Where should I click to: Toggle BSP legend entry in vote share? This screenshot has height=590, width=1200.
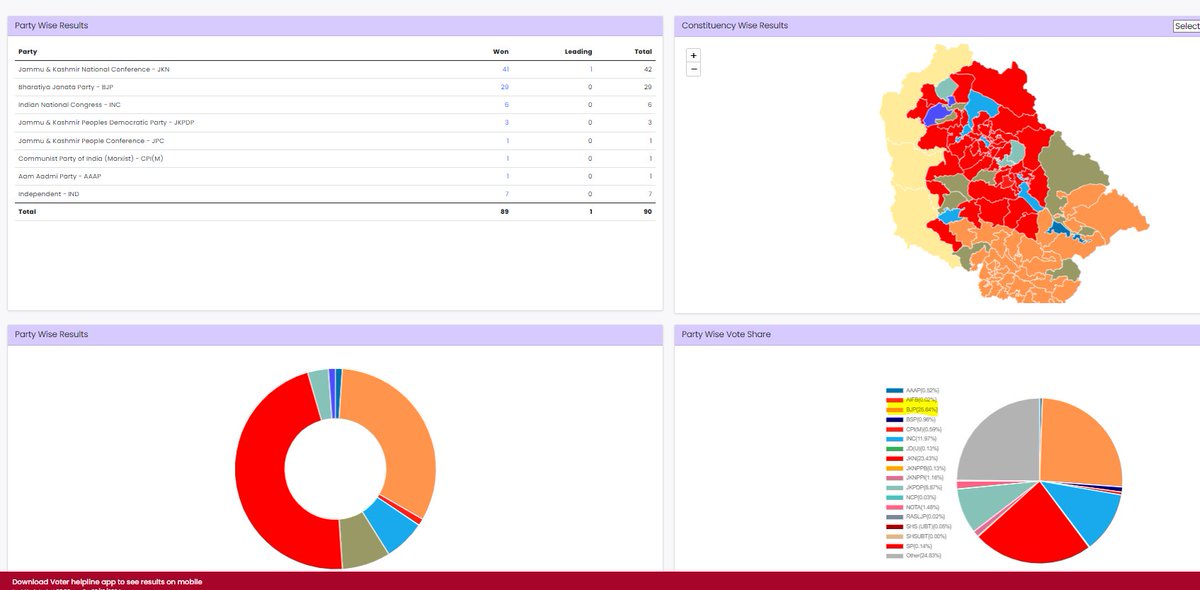pyautogui.click(x=910, y=420)
